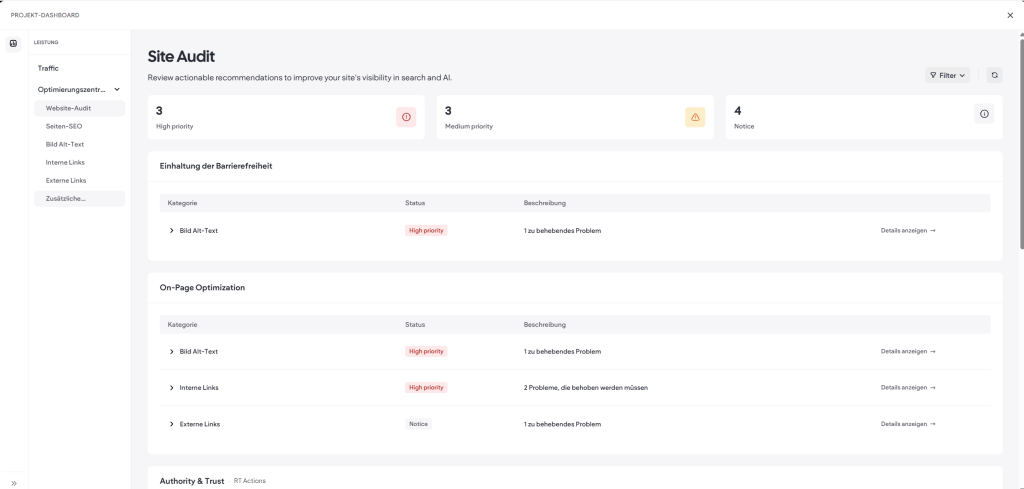The height and width of the screenshot is (489, 1024).
Task: Click the High priority badge in Interne Links row
Action: click(426, 387)
